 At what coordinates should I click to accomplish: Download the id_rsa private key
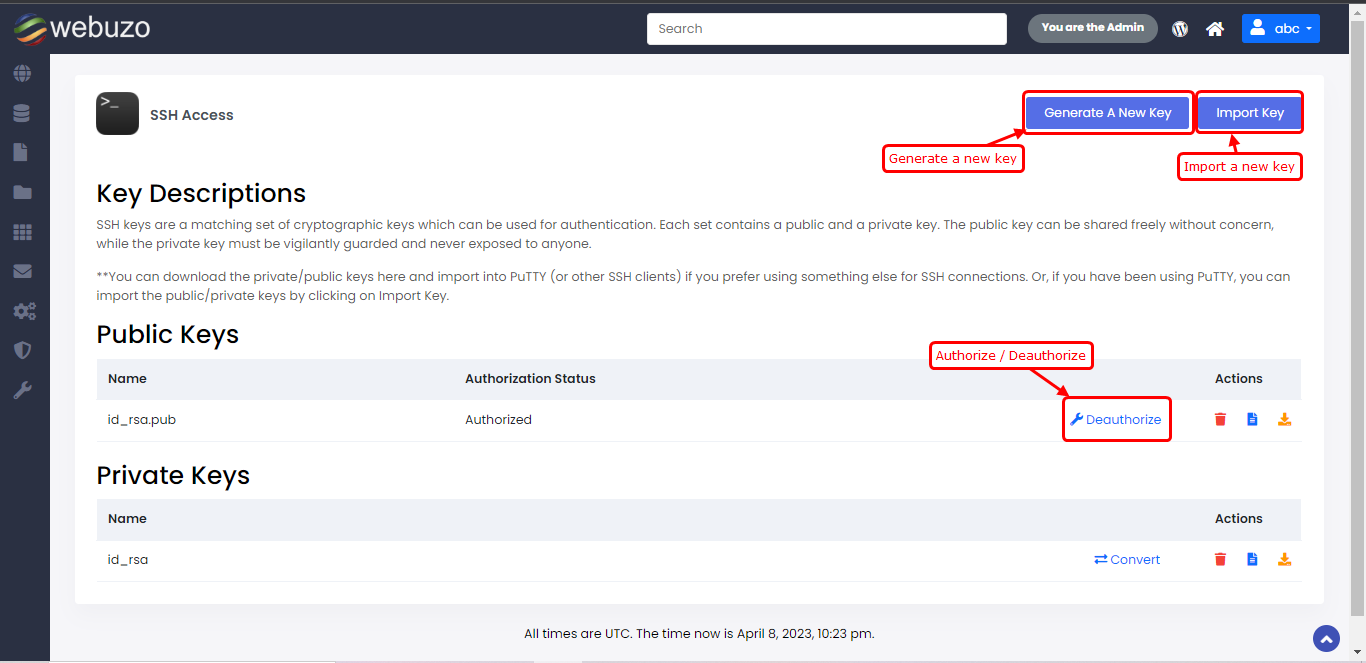coord(1285,560)
